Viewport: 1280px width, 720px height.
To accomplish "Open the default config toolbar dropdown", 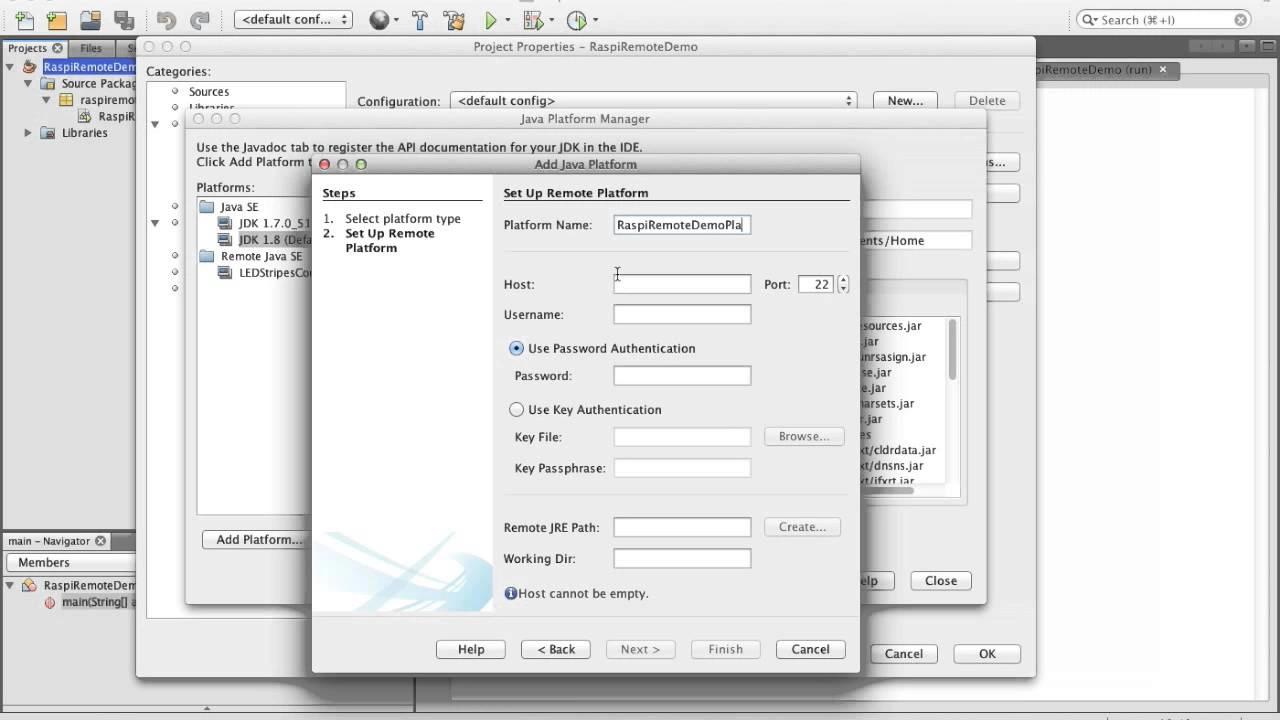I will pos(293,19).
